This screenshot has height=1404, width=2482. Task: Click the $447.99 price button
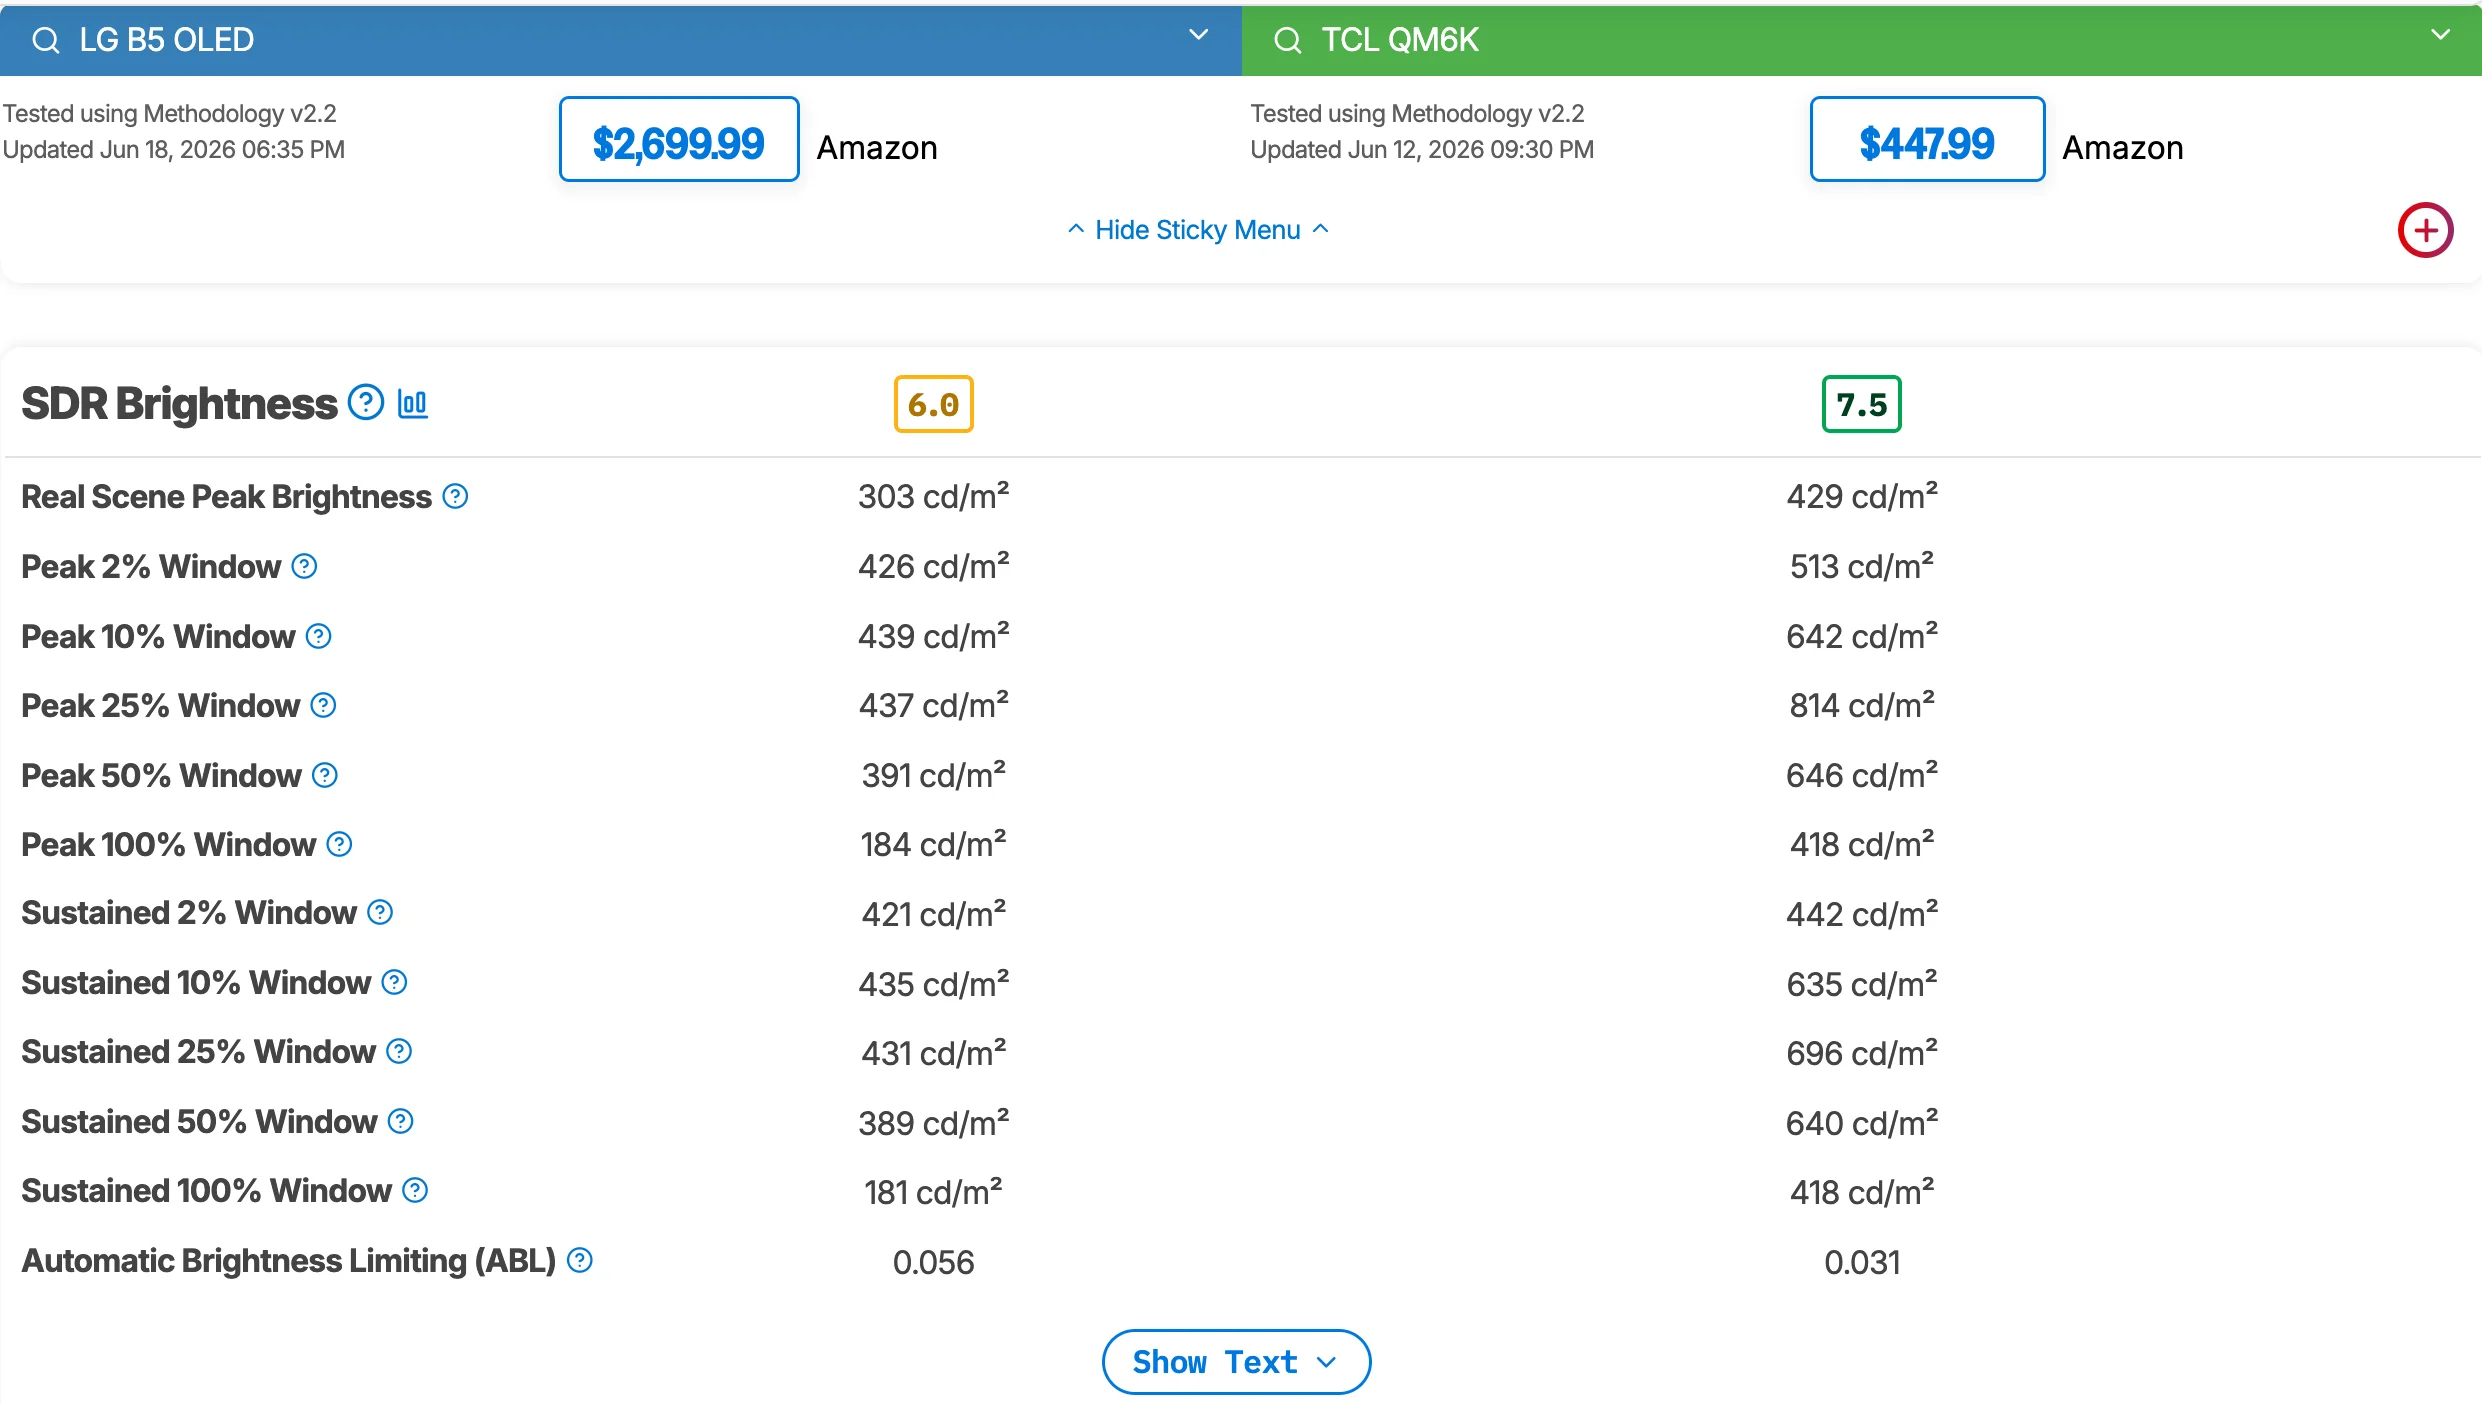click(1927, 139)
